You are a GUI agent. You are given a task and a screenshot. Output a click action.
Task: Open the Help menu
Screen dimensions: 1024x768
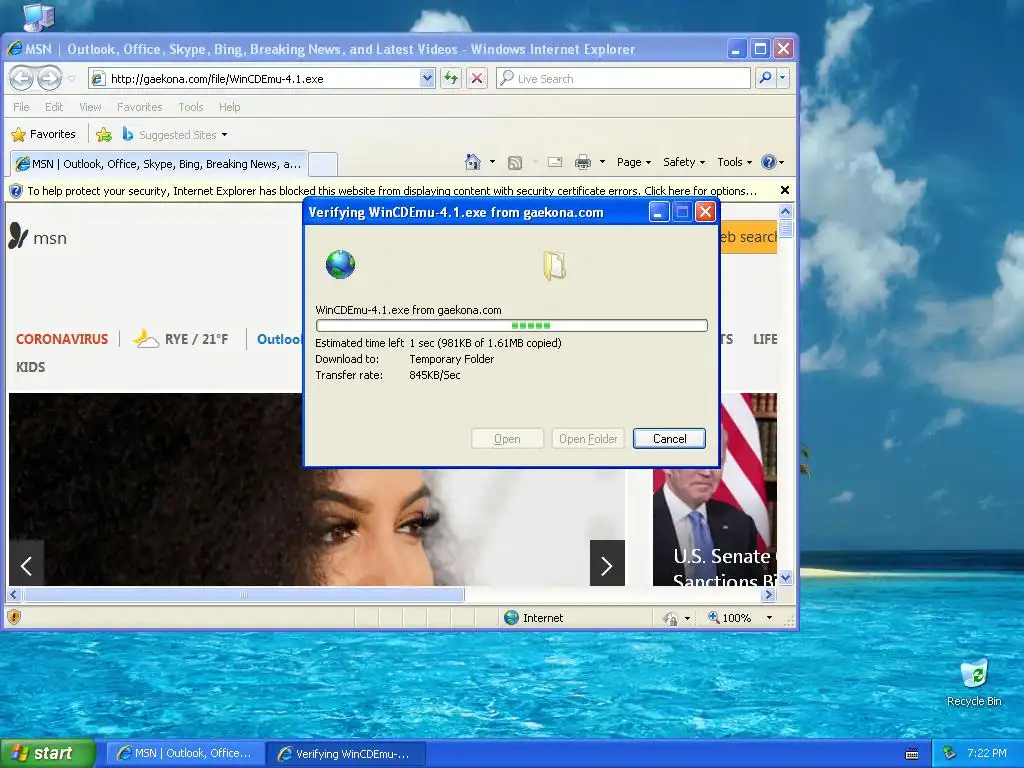[229, 106]
